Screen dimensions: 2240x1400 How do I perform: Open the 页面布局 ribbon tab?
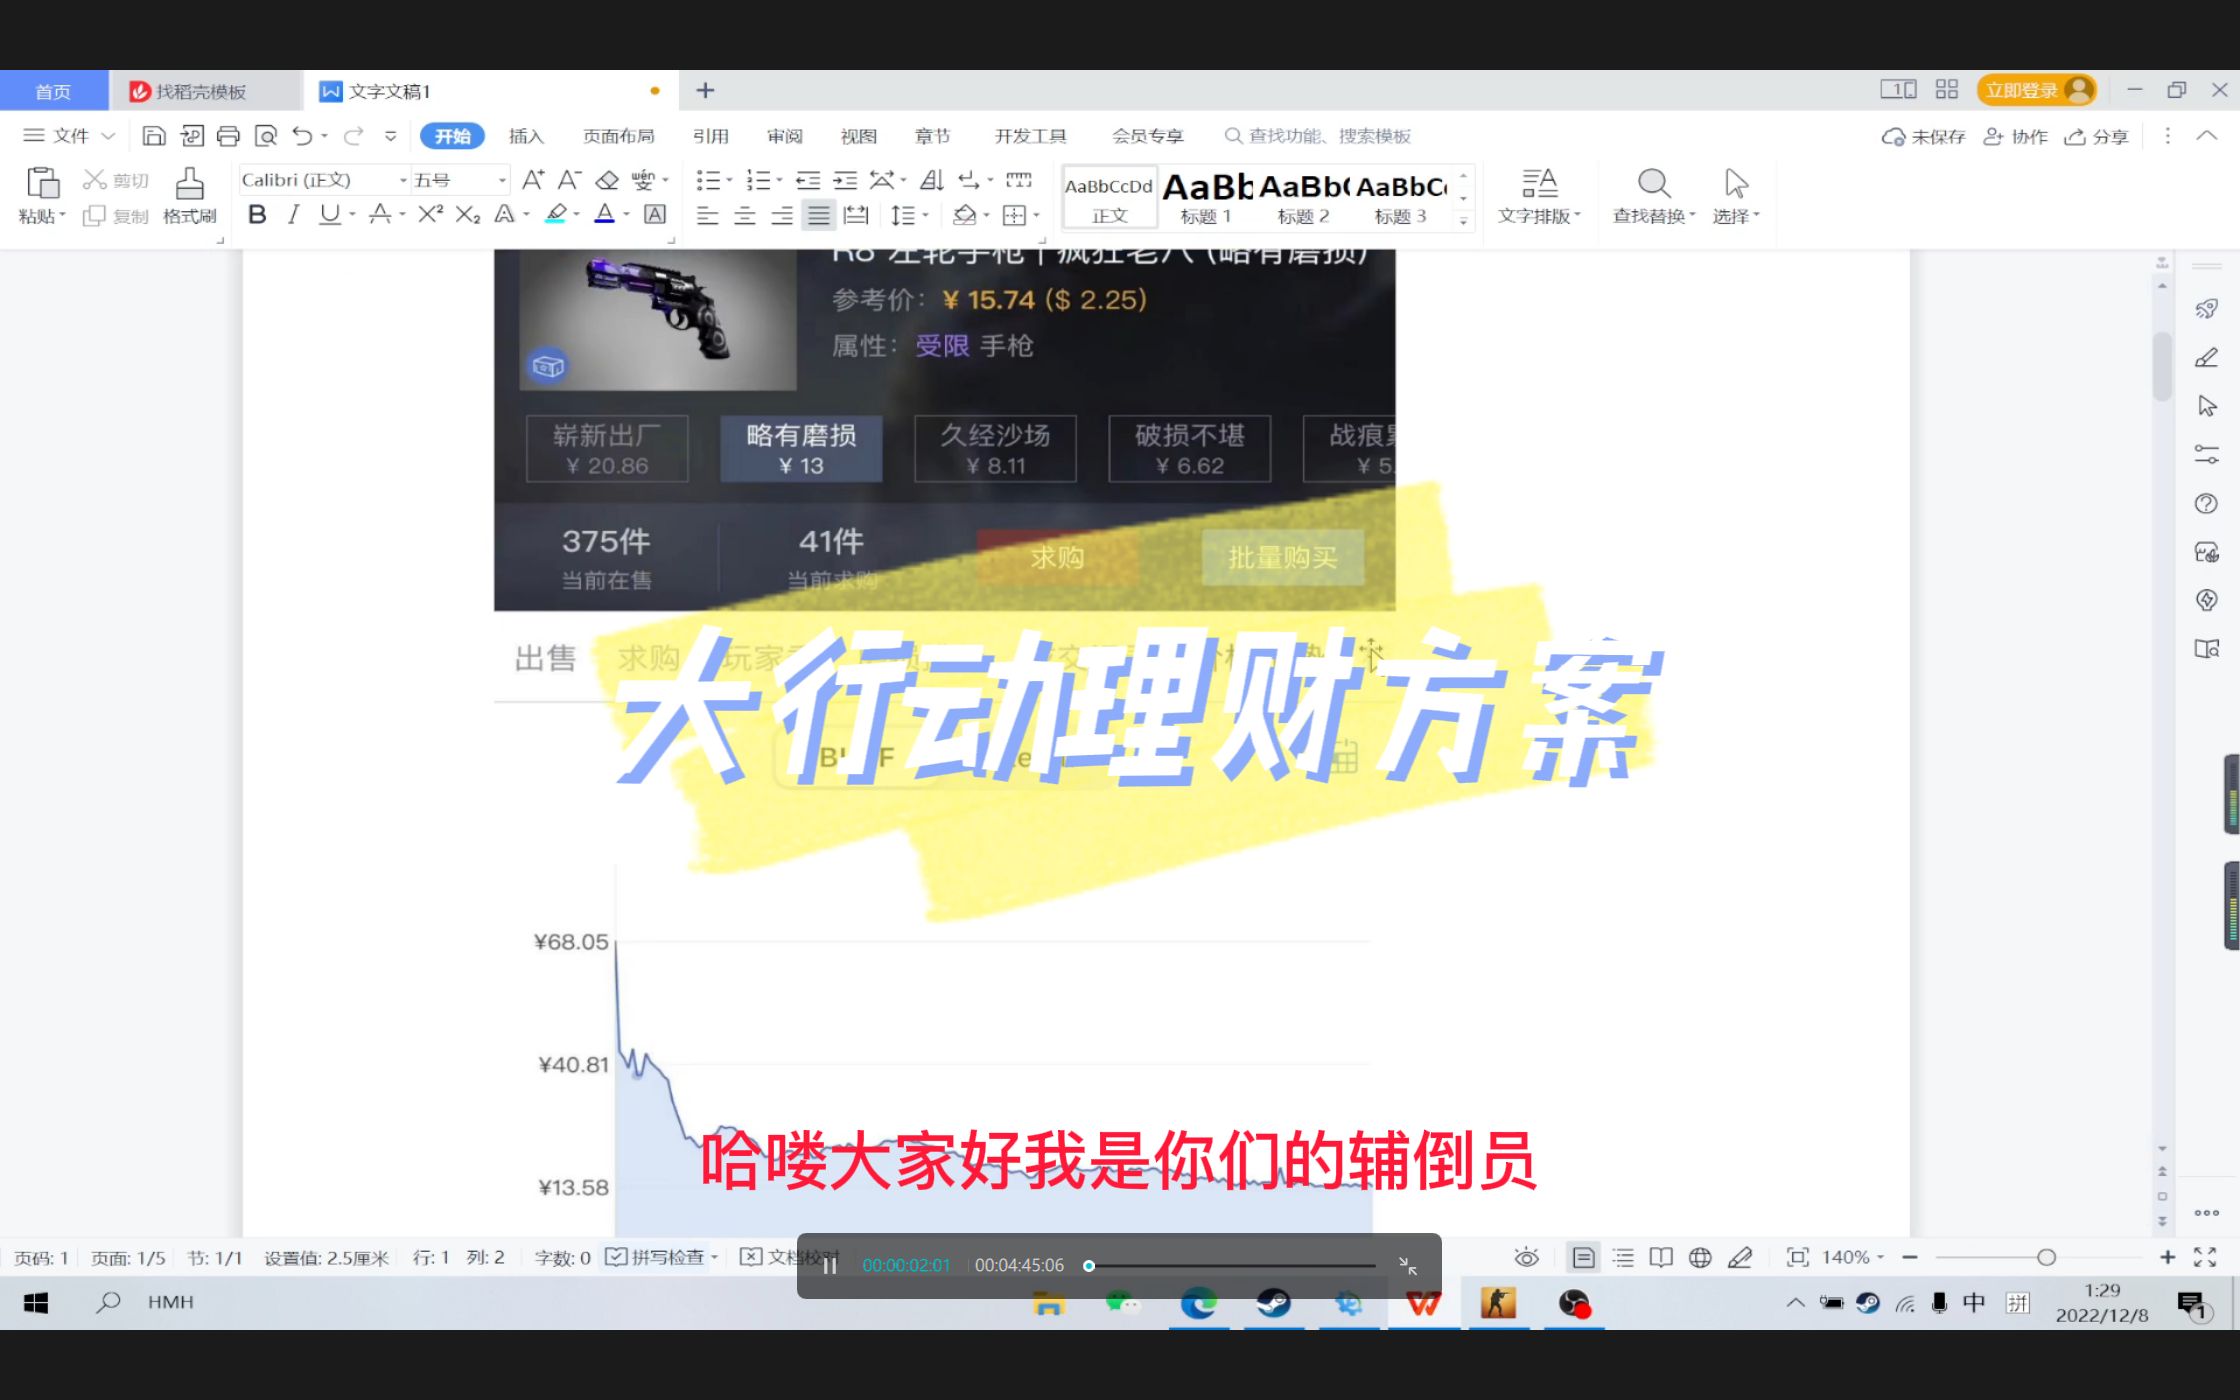(x=618, y=136)
